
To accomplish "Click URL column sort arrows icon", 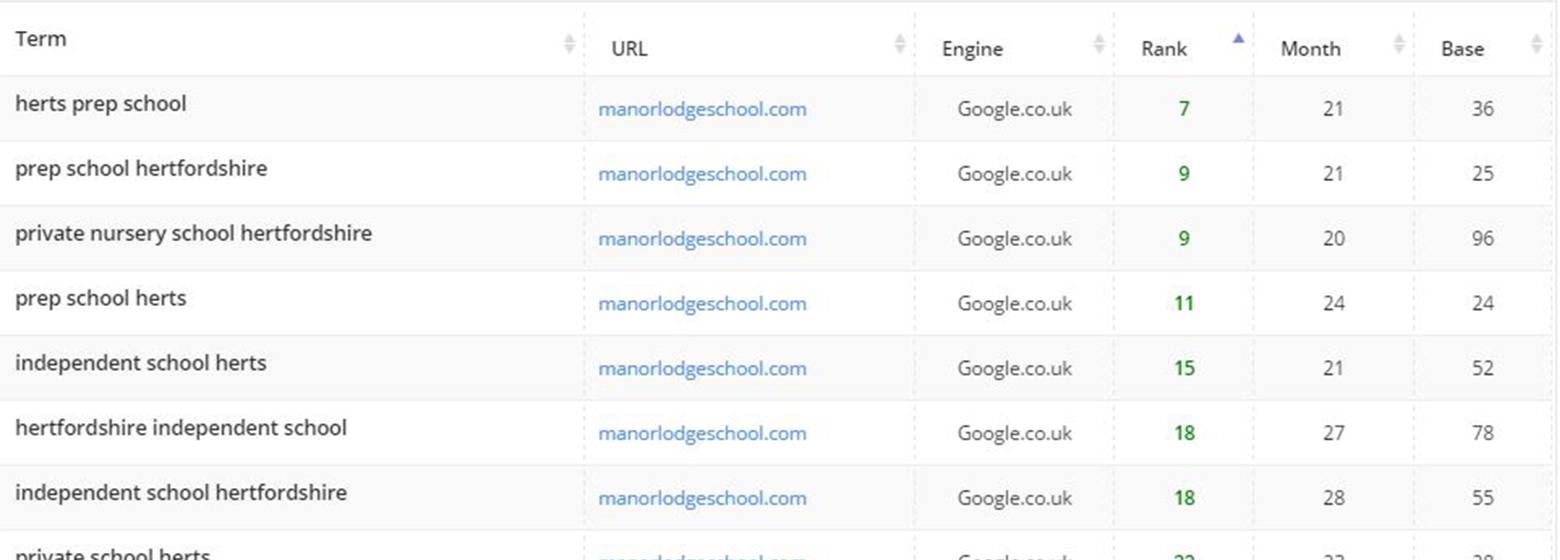I will pos(899,43).
